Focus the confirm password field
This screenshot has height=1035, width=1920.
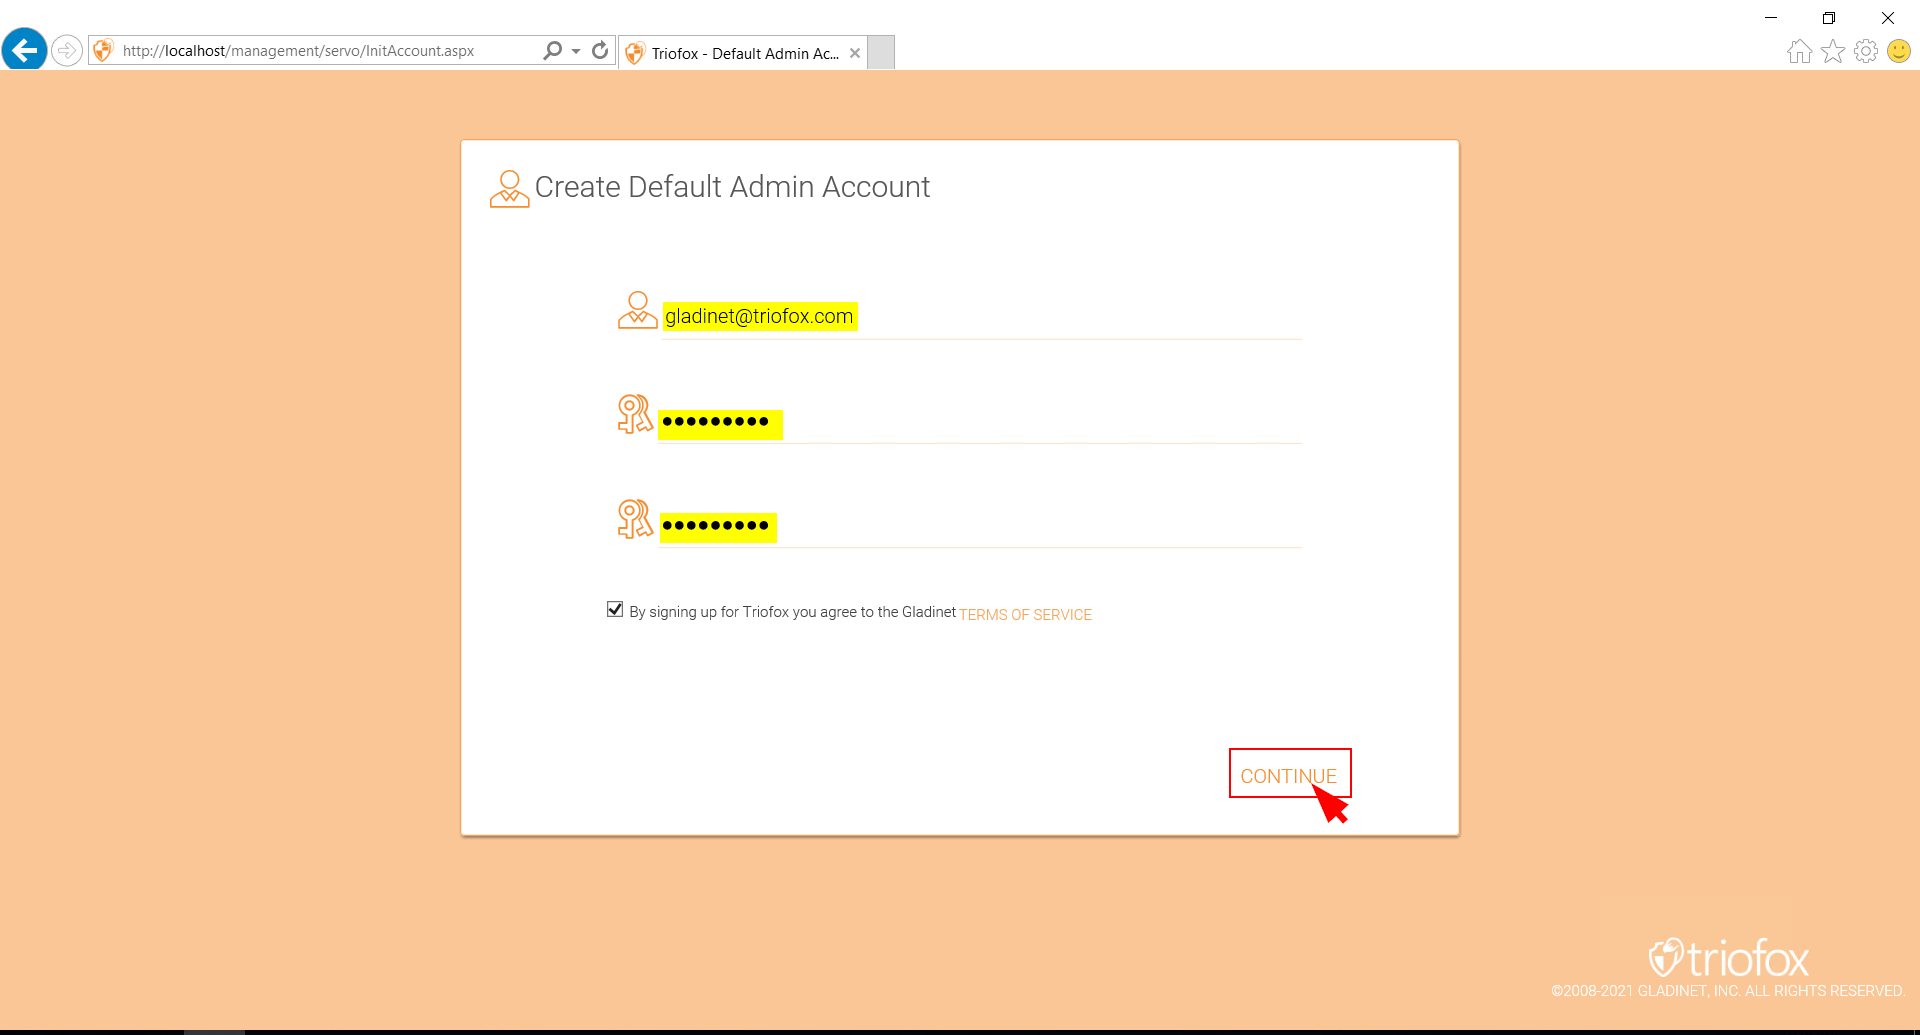980,526
